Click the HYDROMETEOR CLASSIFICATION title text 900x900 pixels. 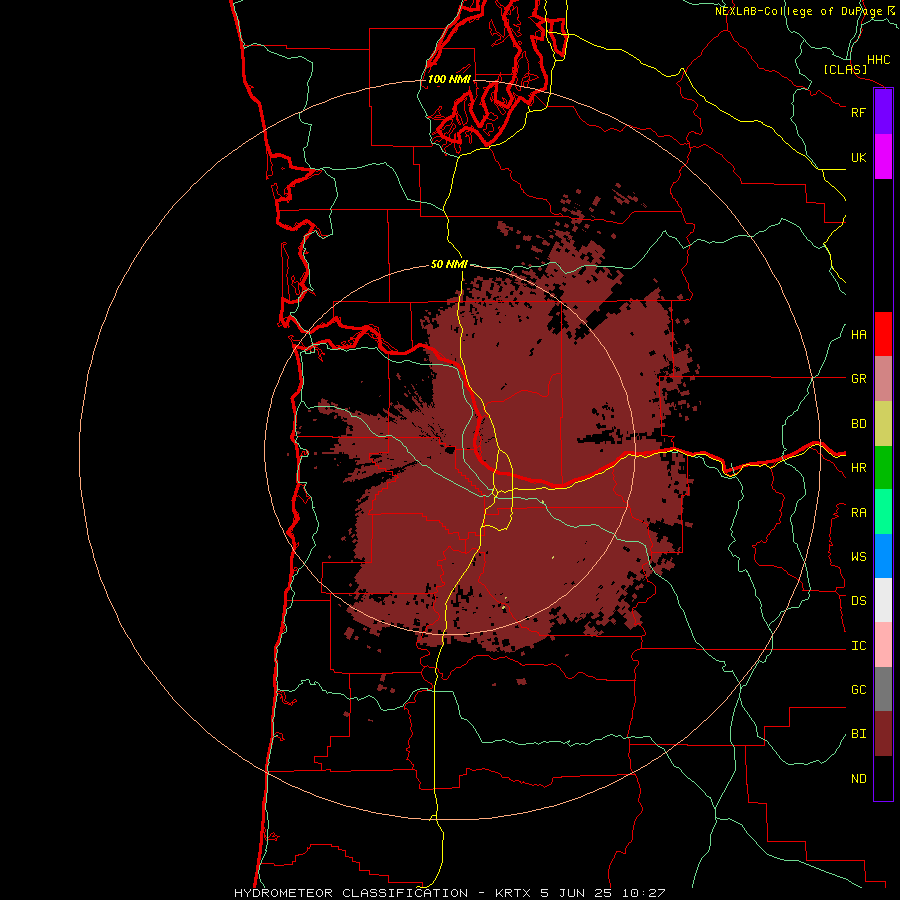(351, 893)
